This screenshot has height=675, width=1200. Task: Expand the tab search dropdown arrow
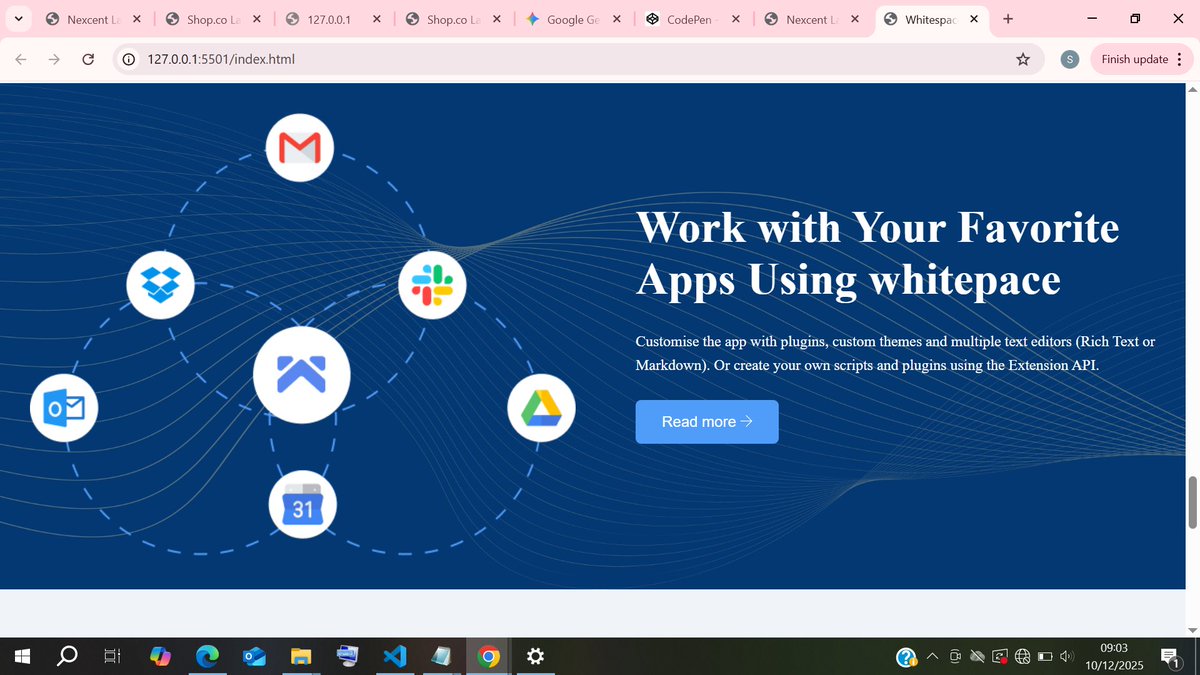pyautogui.click(x=18, y=19)
